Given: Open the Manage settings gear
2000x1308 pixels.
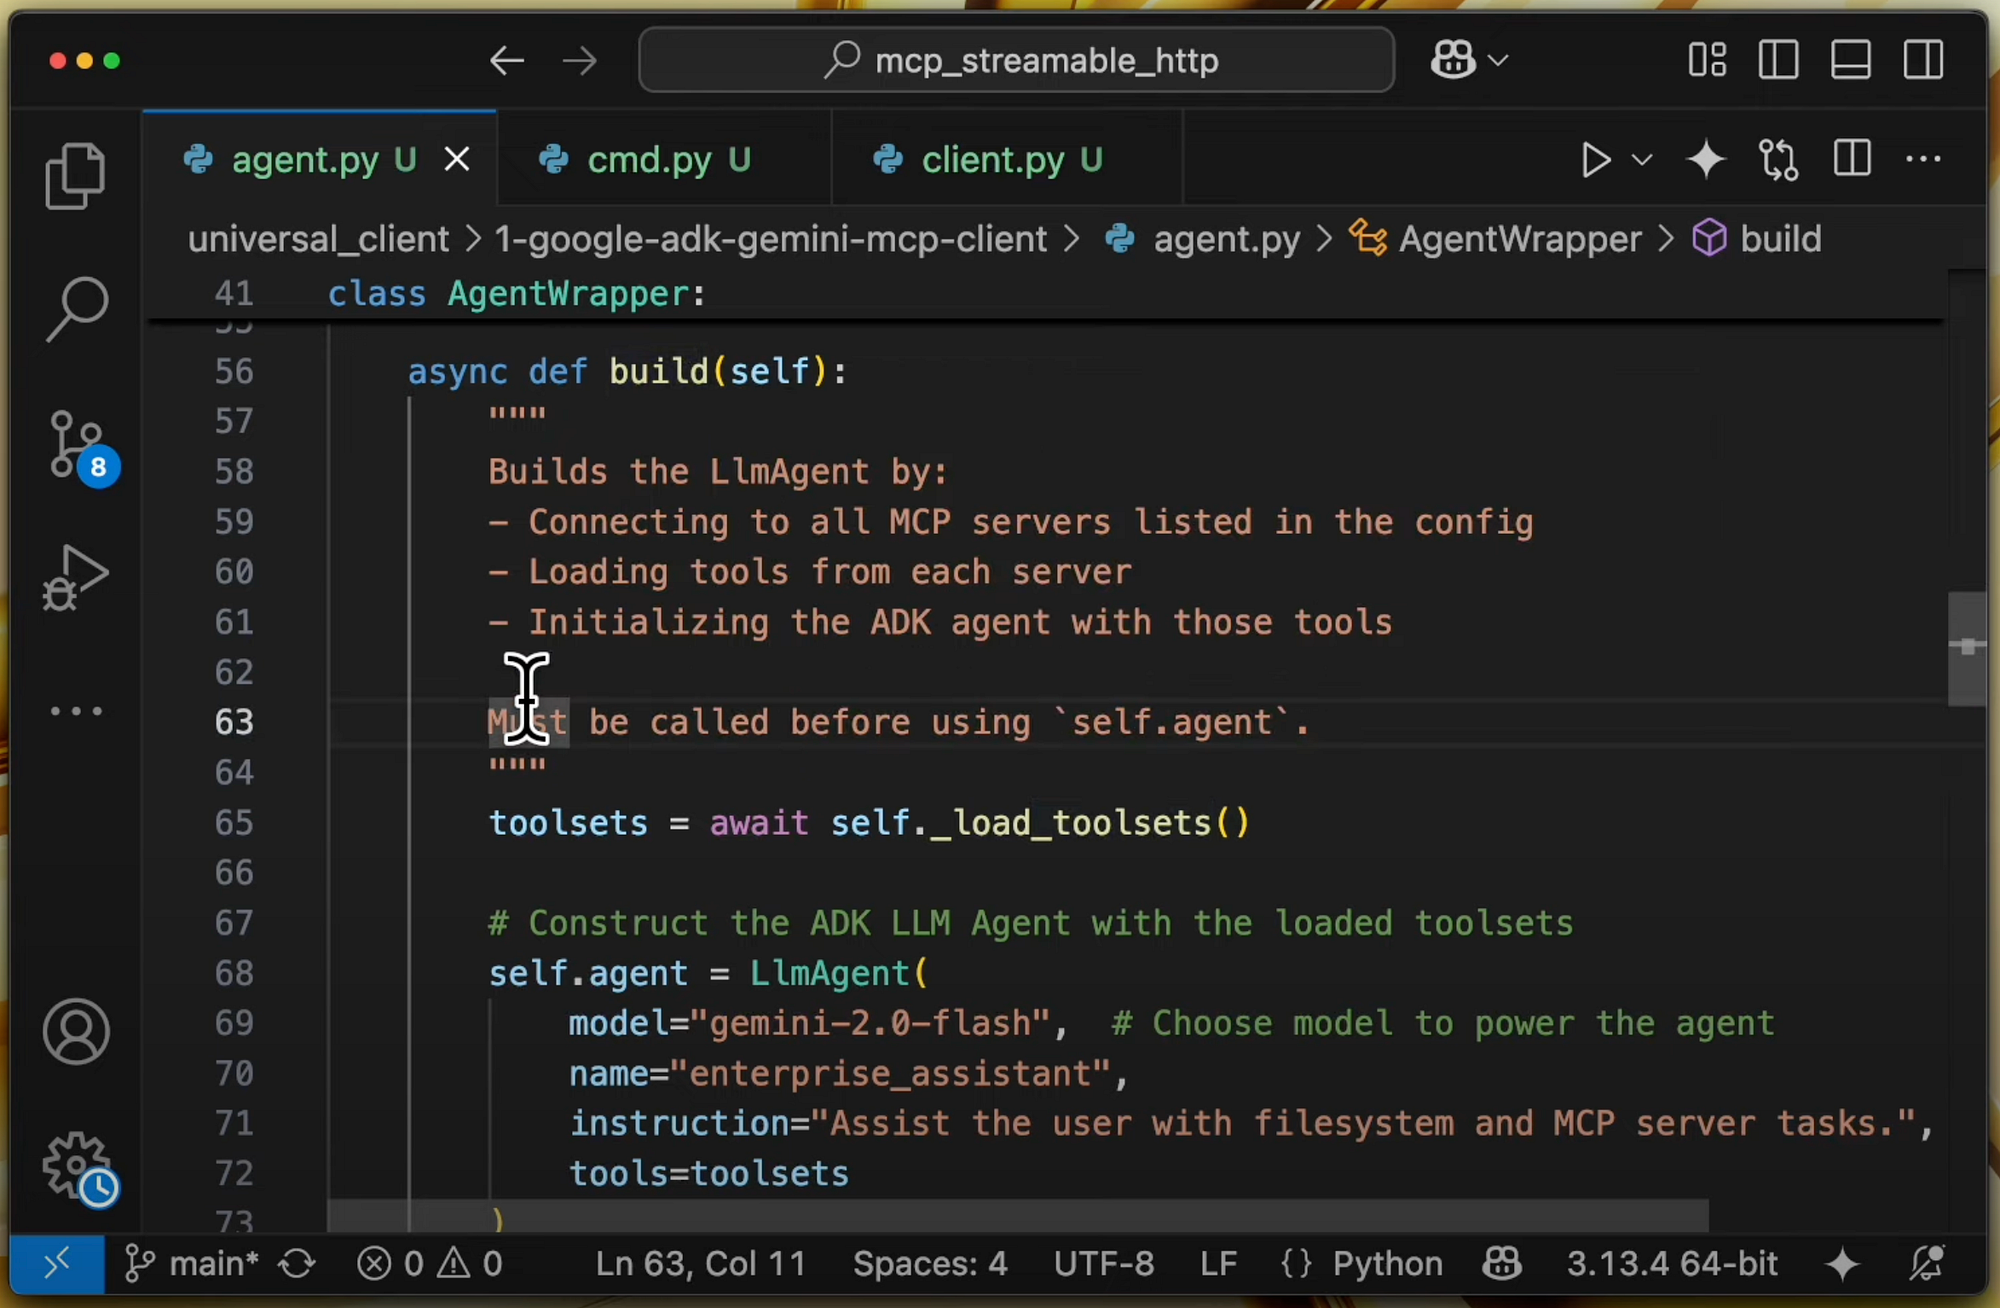Looking at the screenshot, I should tap(75, 1165).
